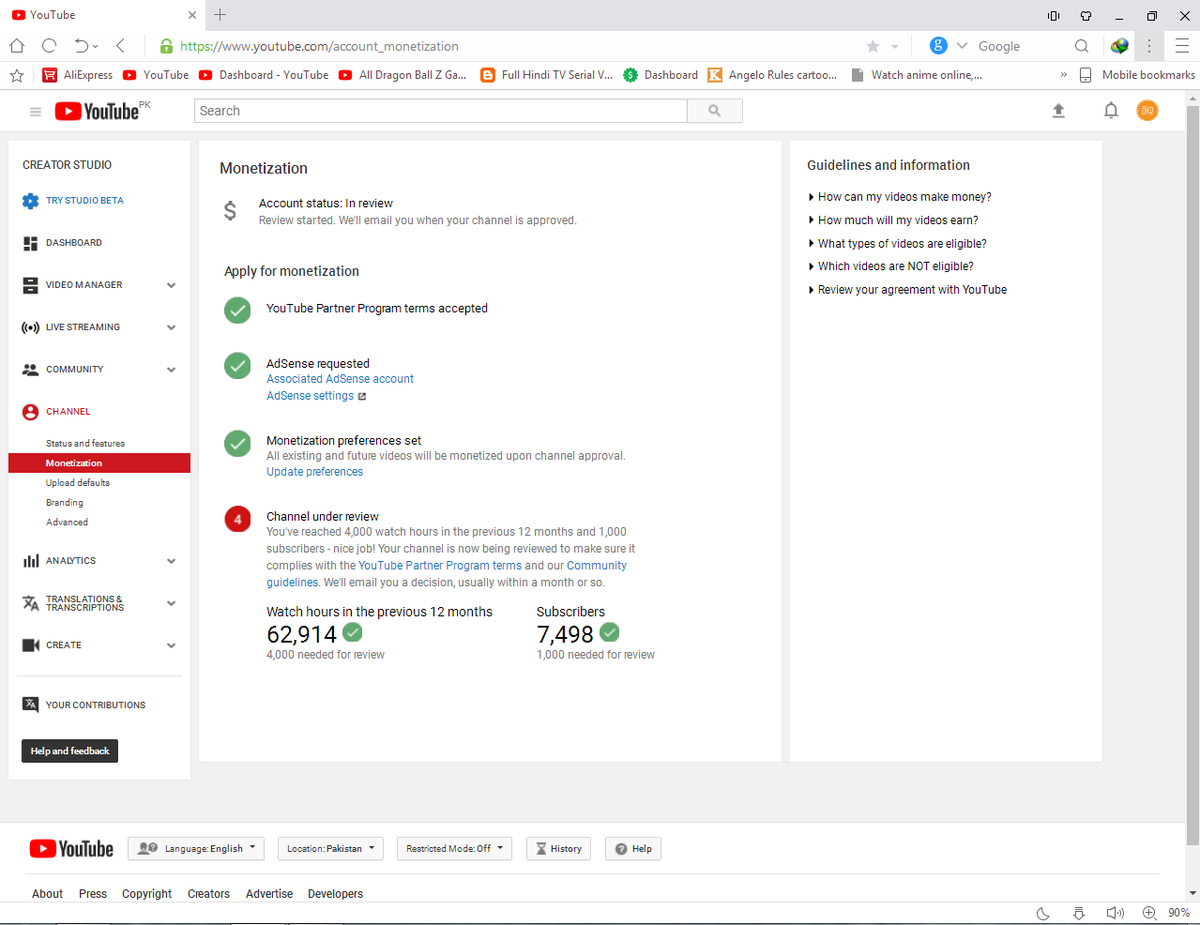Click the Help and feedback button
This screenshot has height=925, width=1200.
click(x=70, y=751)
